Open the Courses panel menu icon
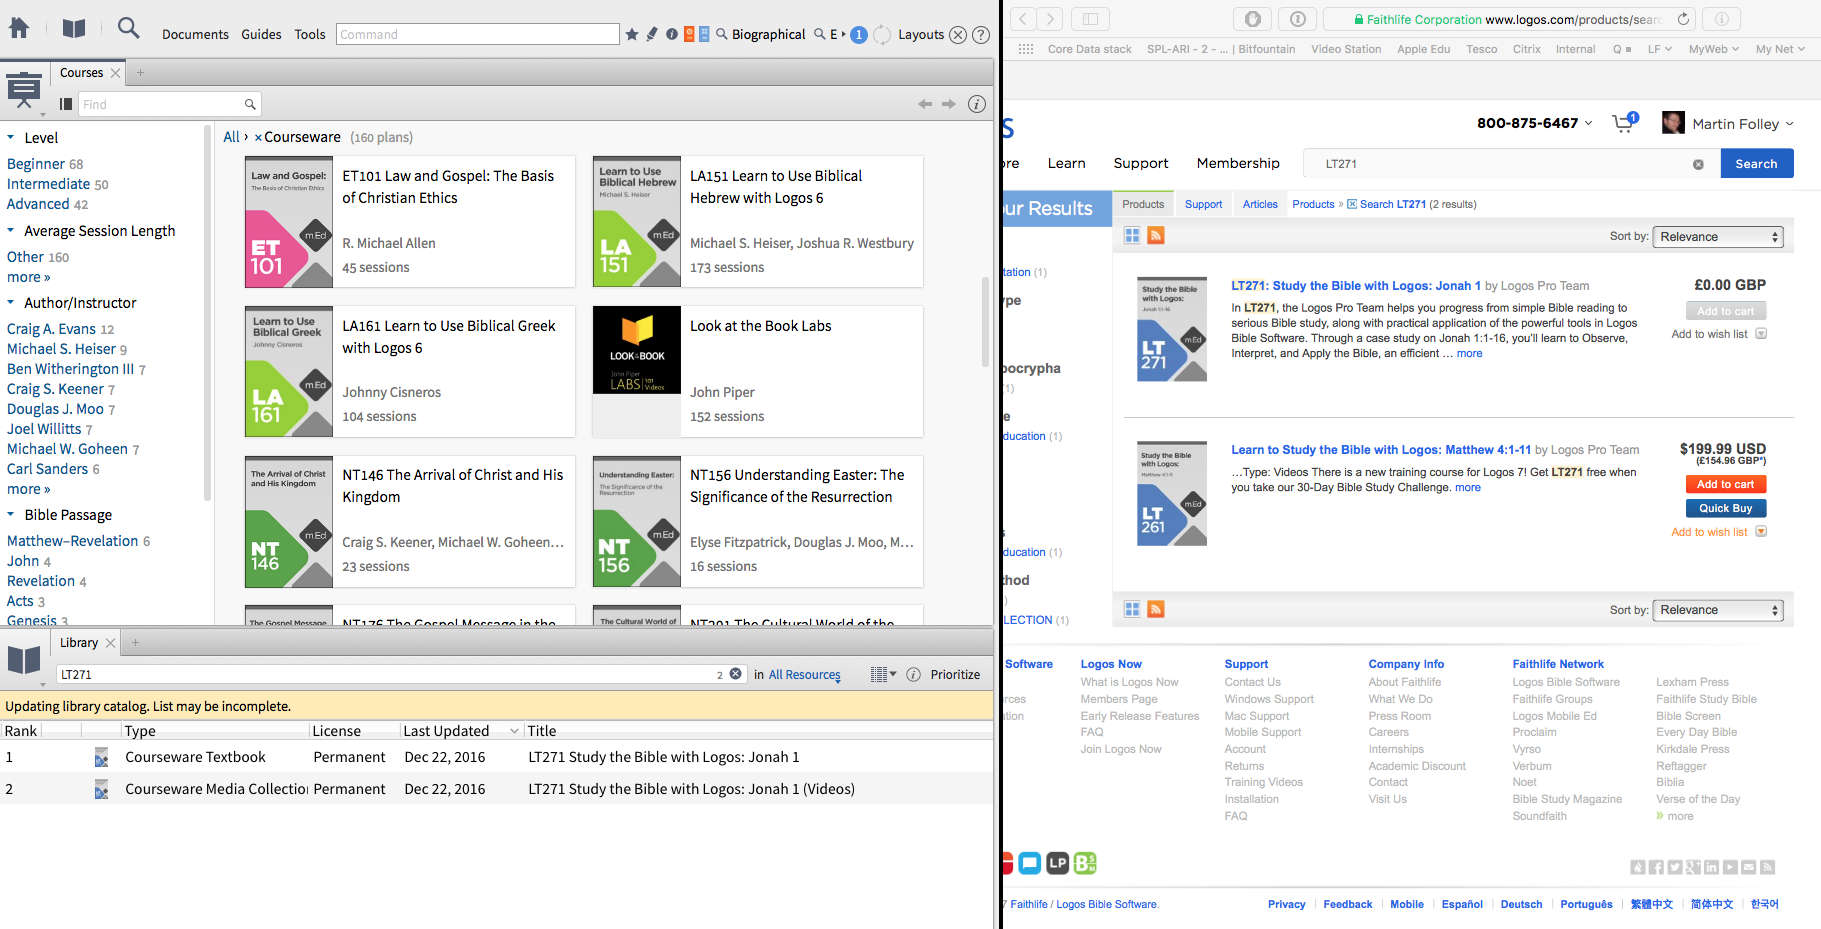Screen dimensions: 1821x929 [x=24, y=91]
